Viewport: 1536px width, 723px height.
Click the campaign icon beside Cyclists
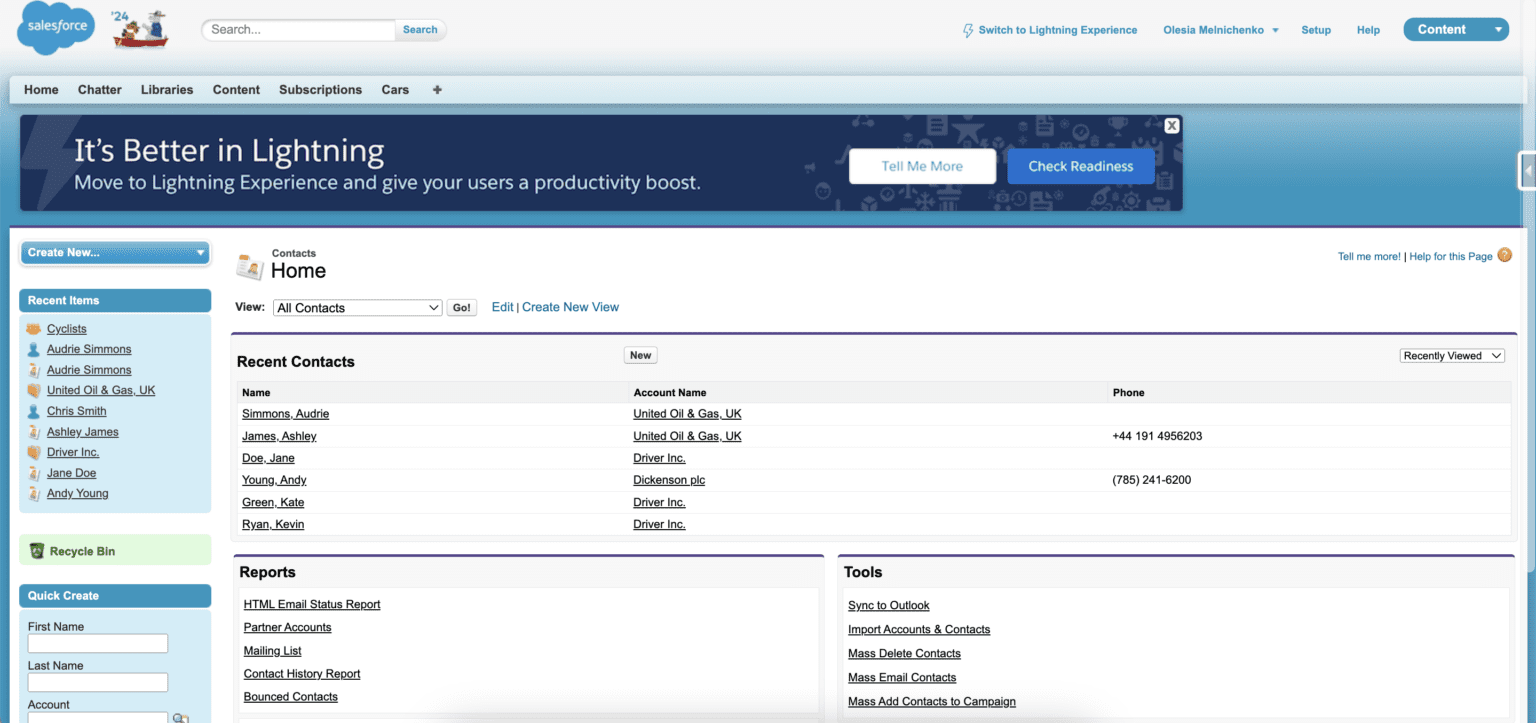pyautogui.click(x=34, y=328)
